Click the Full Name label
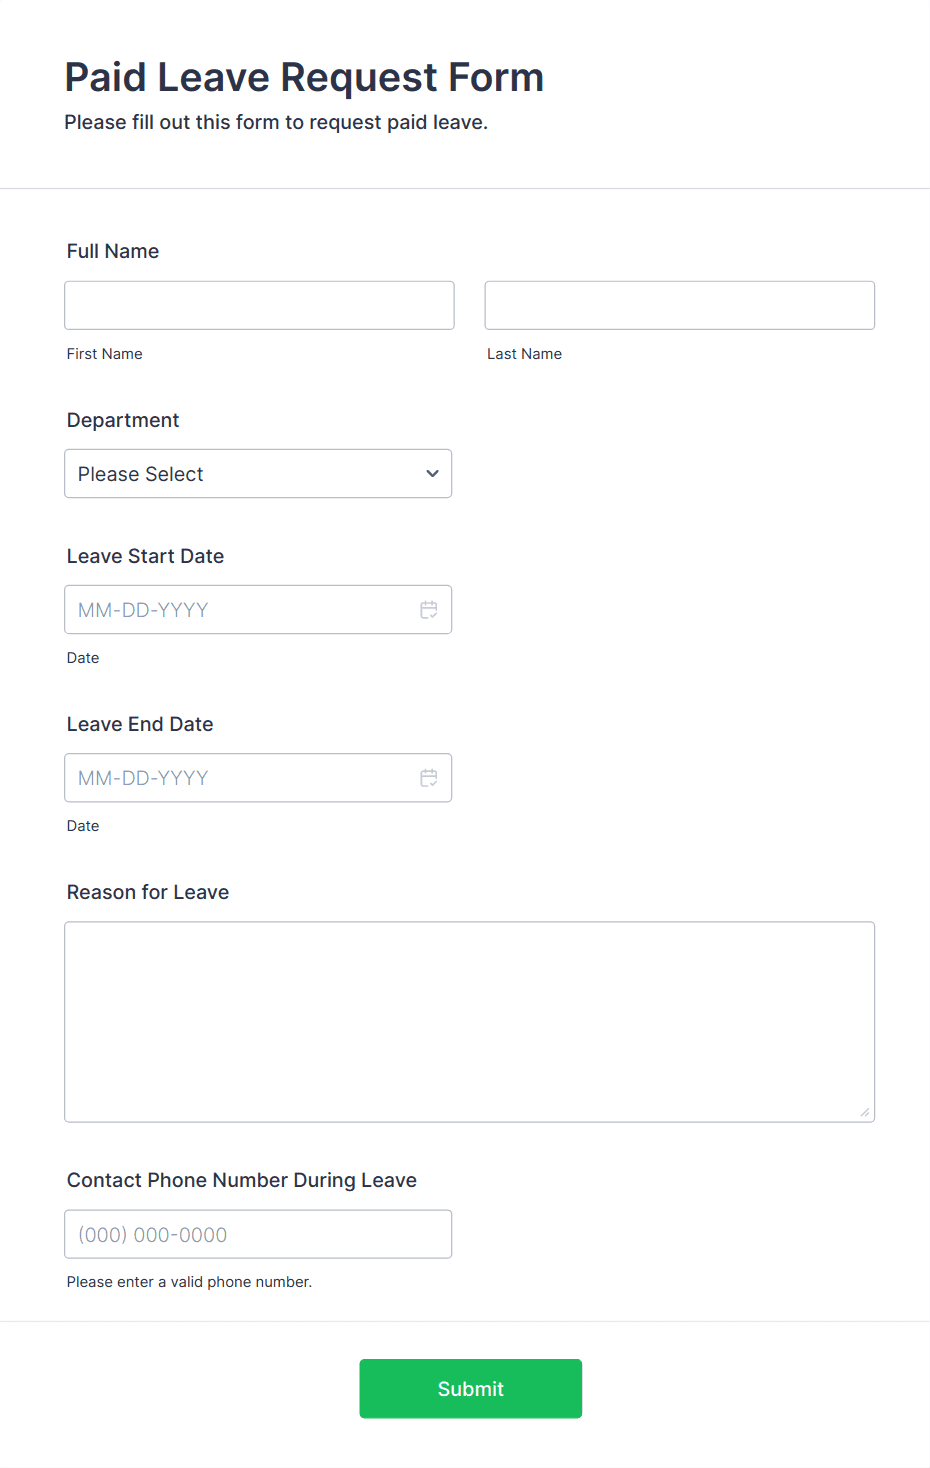 pos(113,251)
